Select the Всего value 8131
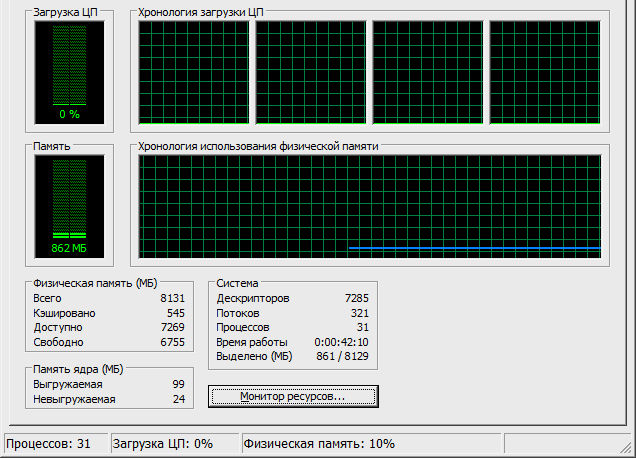 click(x=172, y=298)
